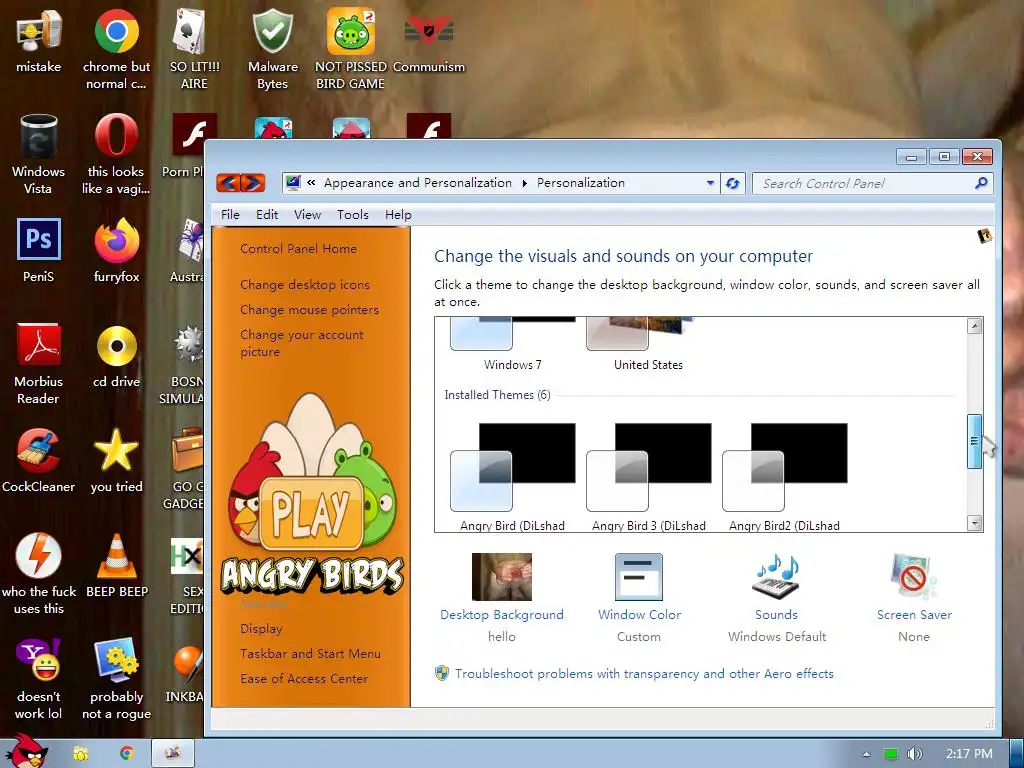This screenshot has width=1024, height=768.
Task: Click the taskbar volume speaker icon
Action: pyautogui.click(x=914, y=754)
